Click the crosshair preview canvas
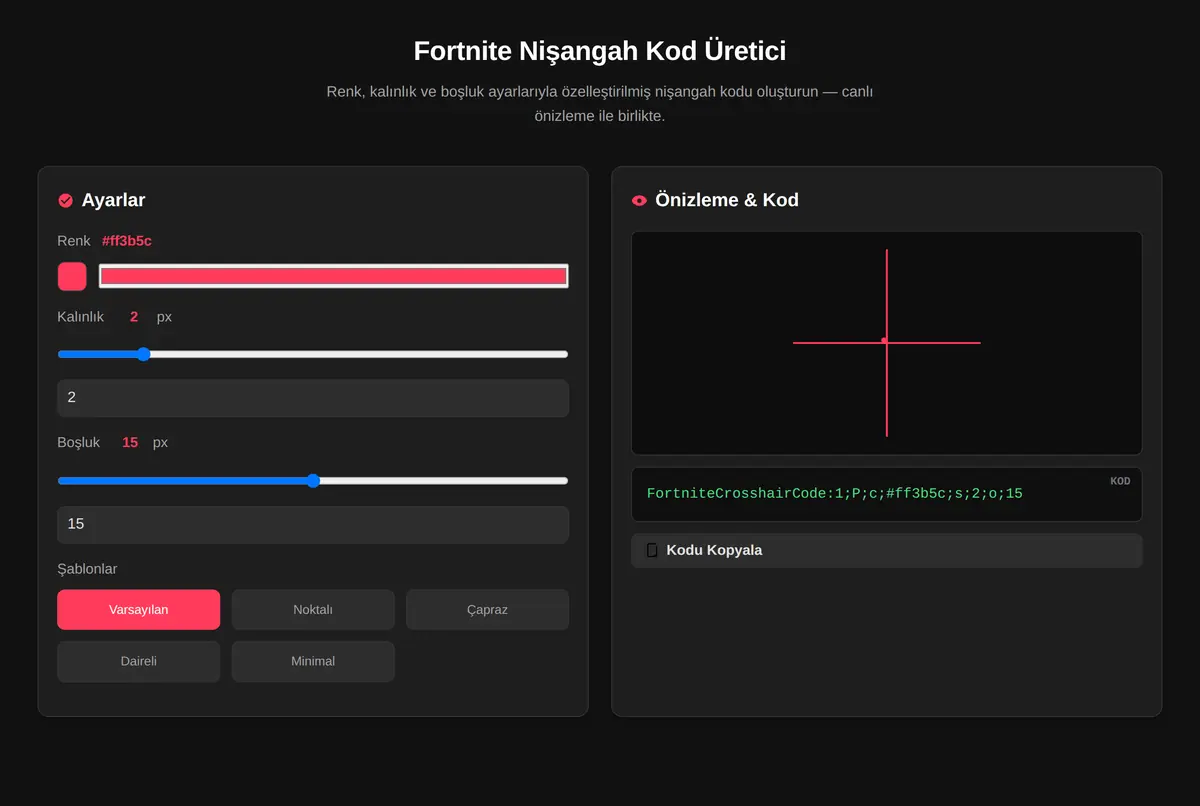Image resolution: width=1200 pixels, height=806 pixels. pyautogui.click(x=887, y=343)
